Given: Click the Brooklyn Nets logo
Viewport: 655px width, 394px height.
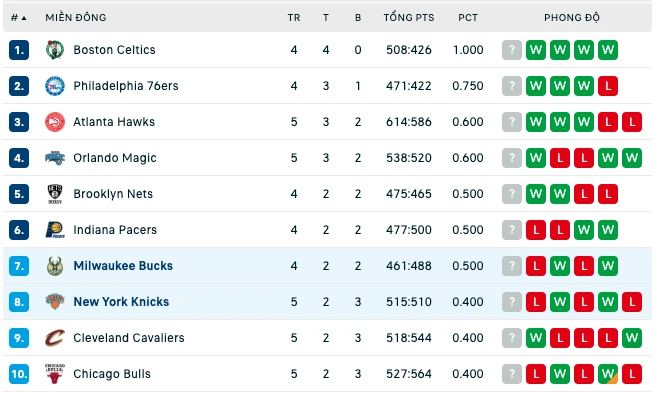Looking at the screenshot, I should (55, 194).
